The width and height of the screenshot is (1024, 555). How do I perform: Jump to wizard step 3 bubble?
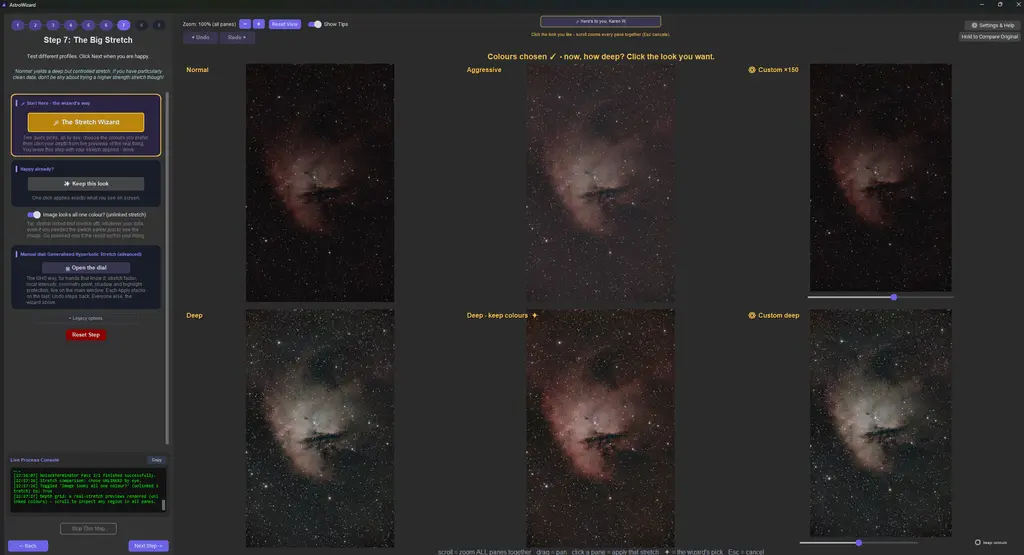(x=53, y=25)
